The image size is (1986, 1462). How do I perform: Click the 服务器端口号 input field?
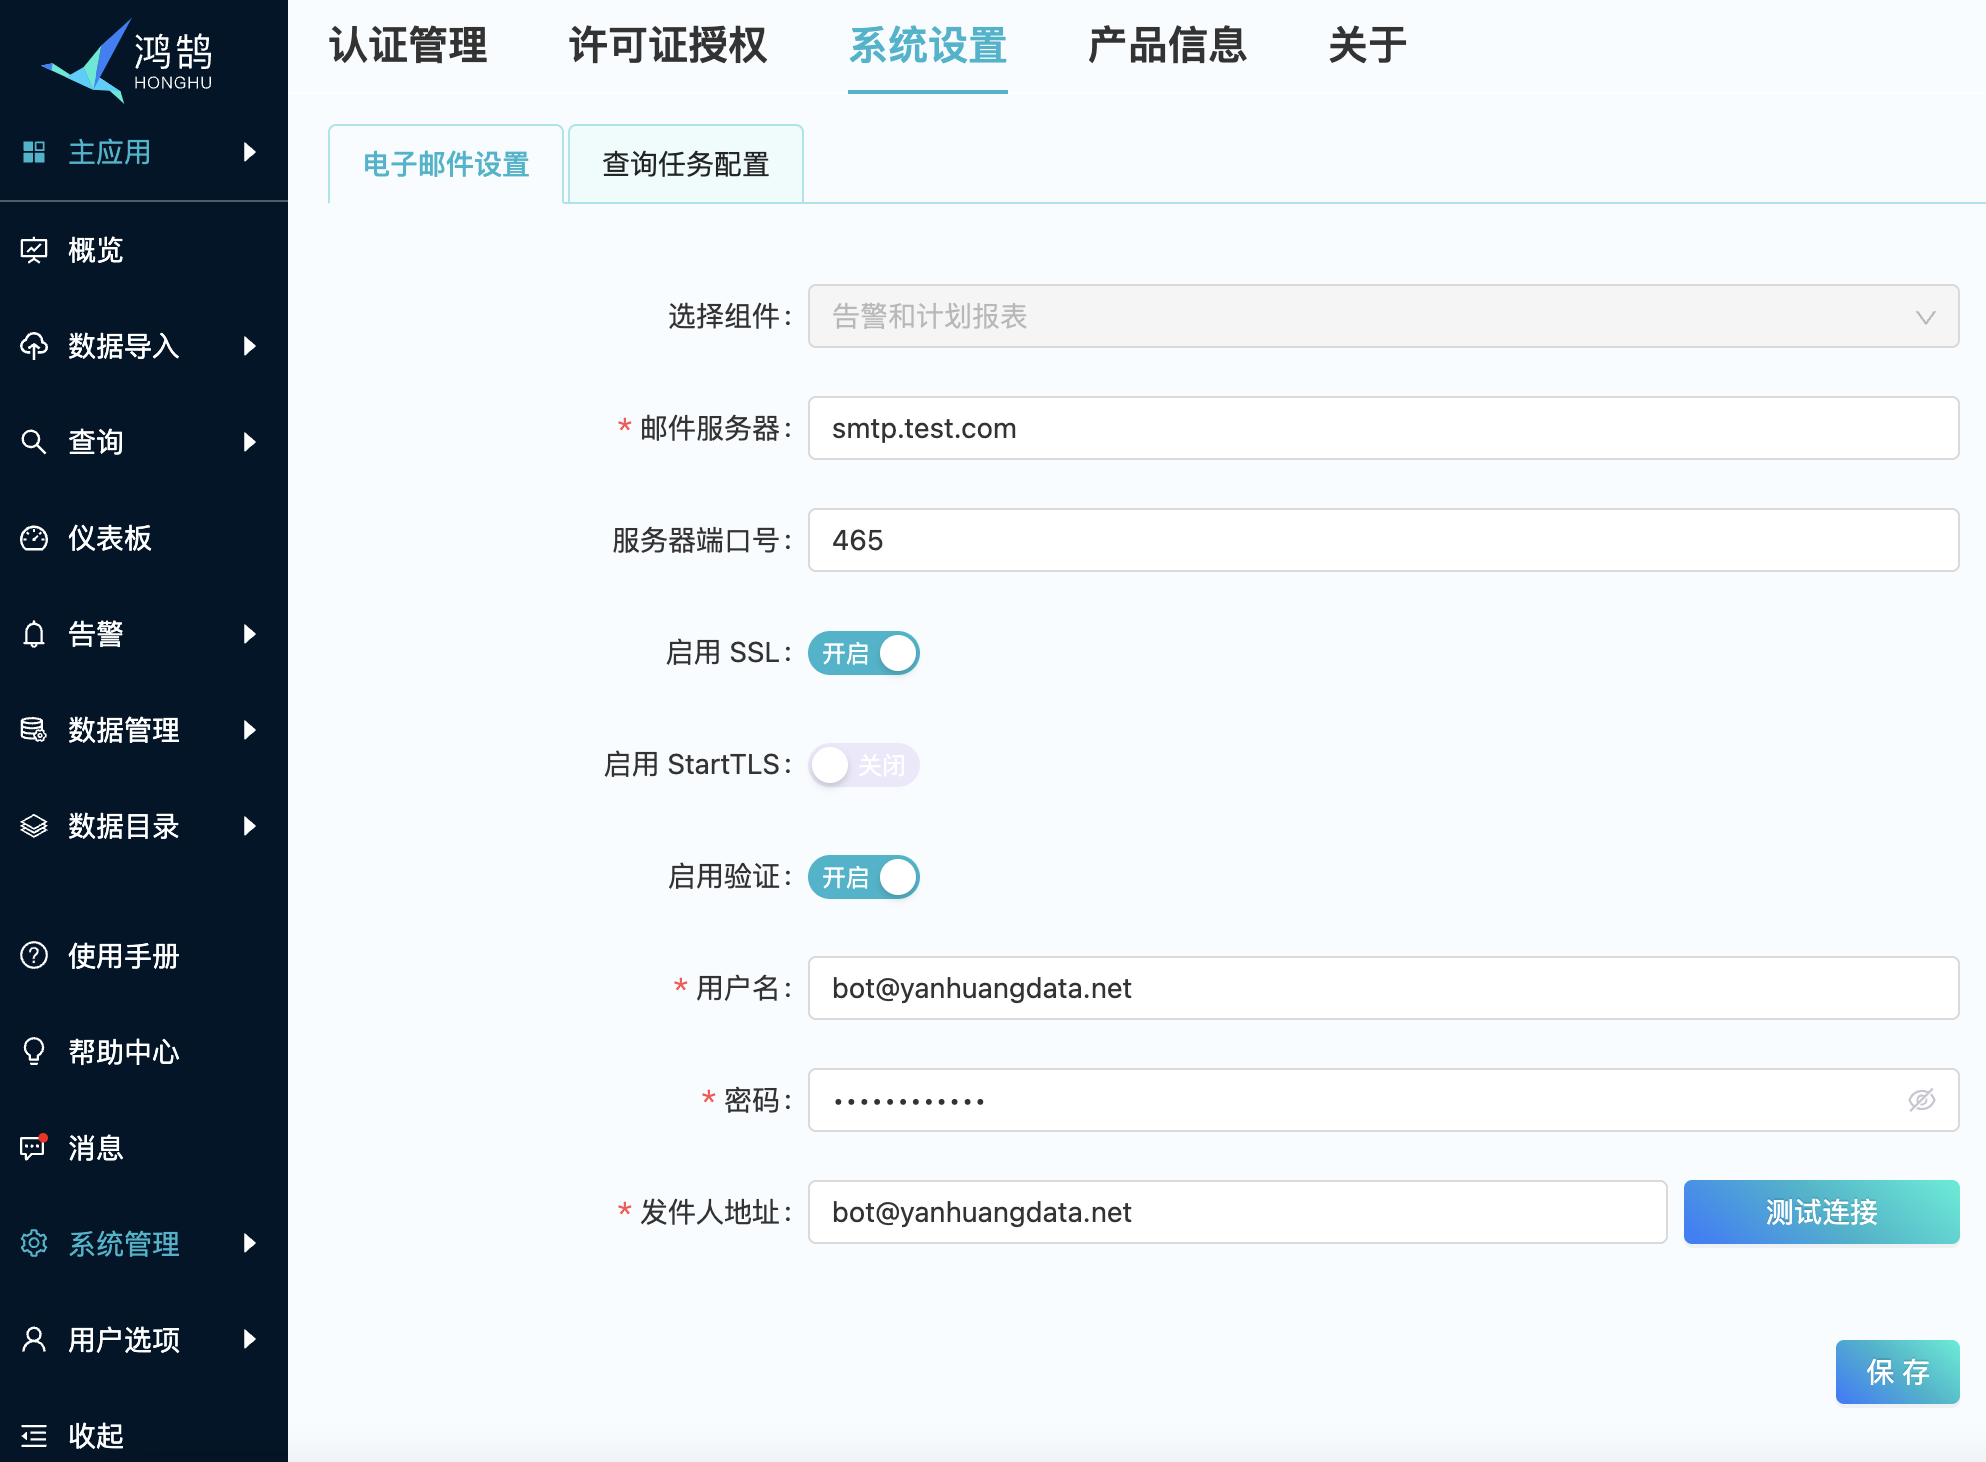[x=1383, y=540]
